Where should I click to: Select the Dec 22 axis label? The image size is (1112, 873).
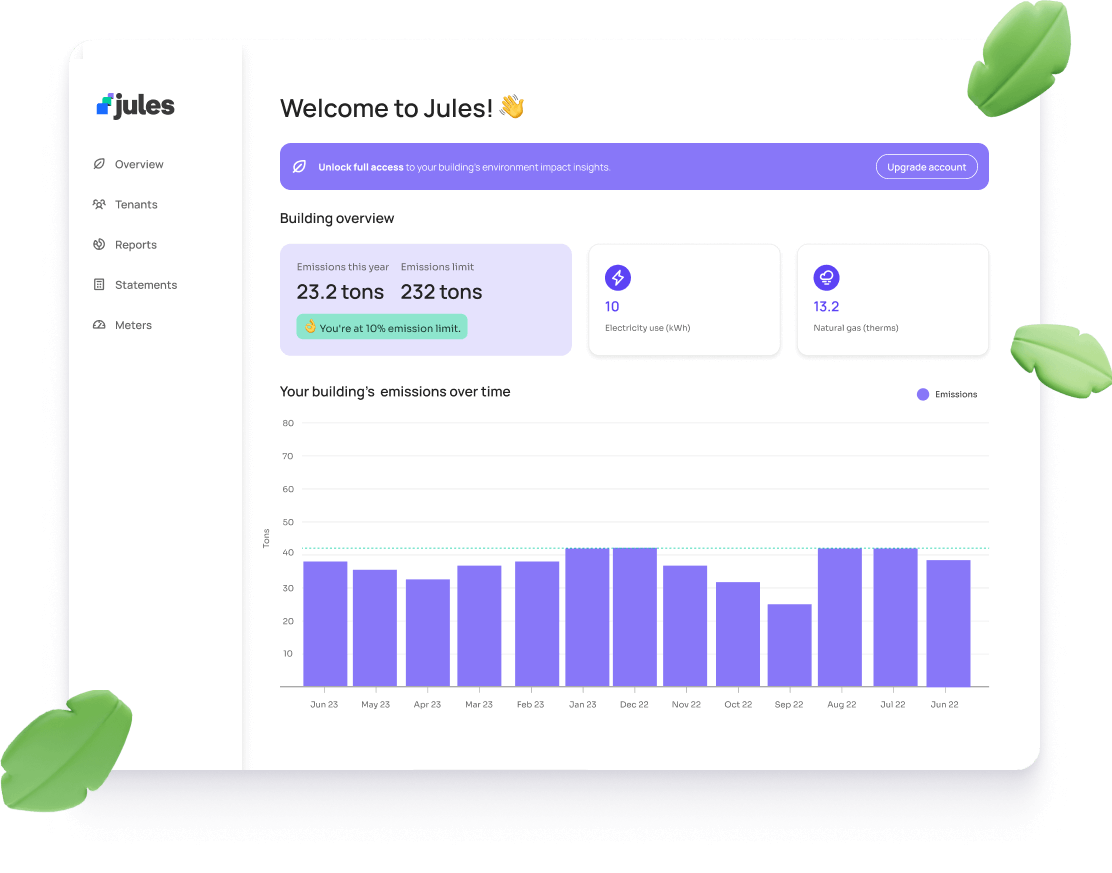click(x=634, y=704)
